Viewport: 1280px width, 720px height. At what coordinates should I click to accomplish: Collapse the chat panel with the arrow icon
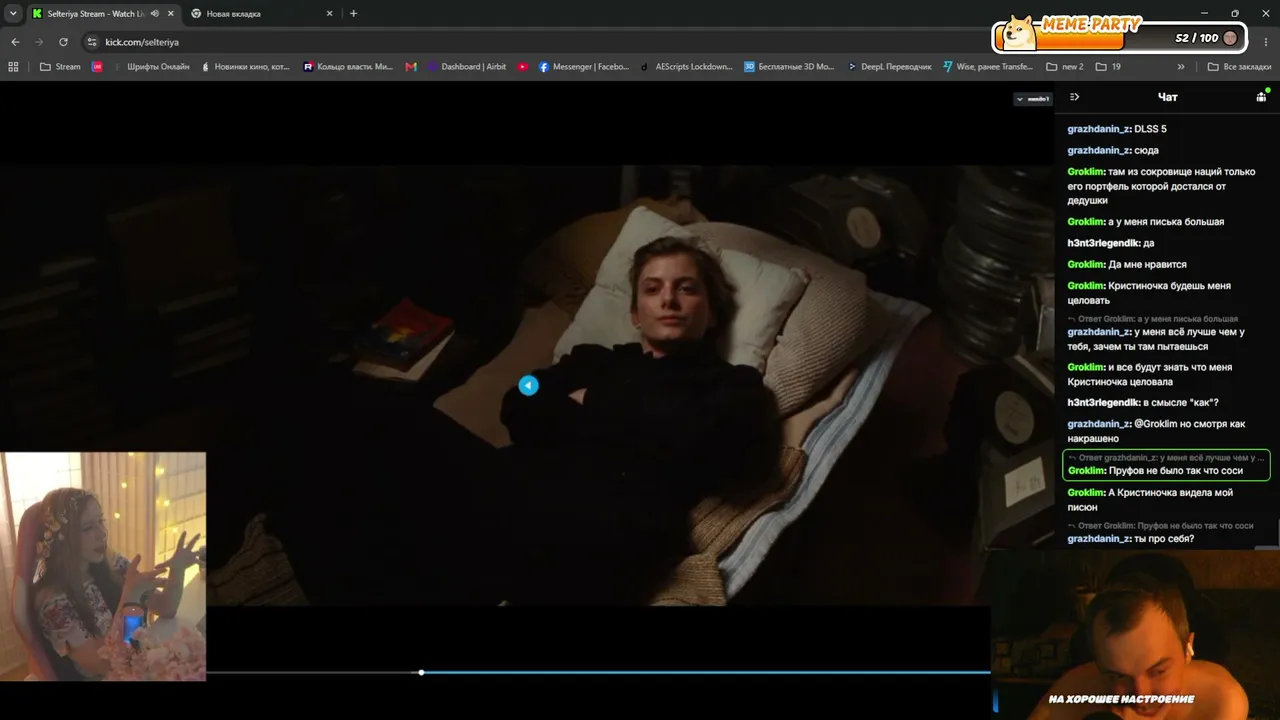(x=1074, y=97)
